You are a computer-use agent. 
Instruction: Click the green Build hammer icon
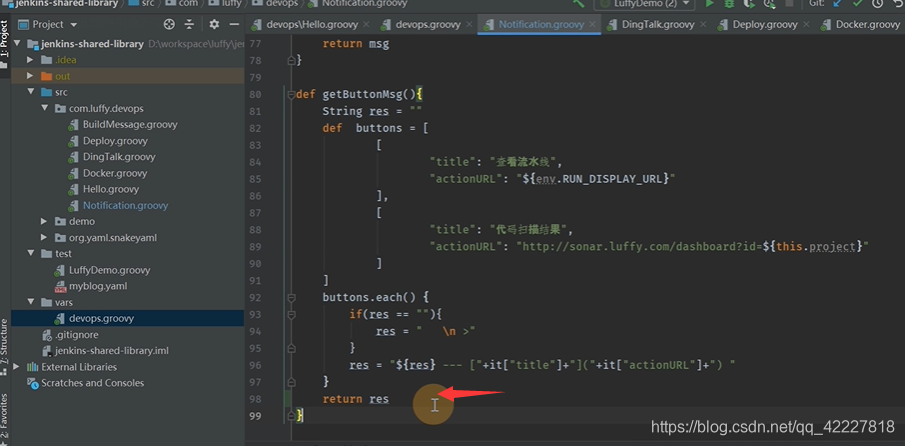pyautogui.click(x=578, y=3)
